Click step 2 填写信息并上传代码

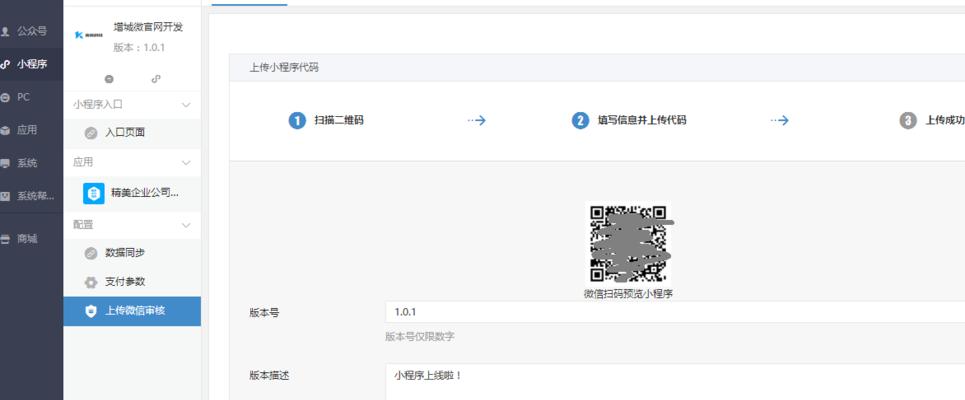[x=629, y=121]
